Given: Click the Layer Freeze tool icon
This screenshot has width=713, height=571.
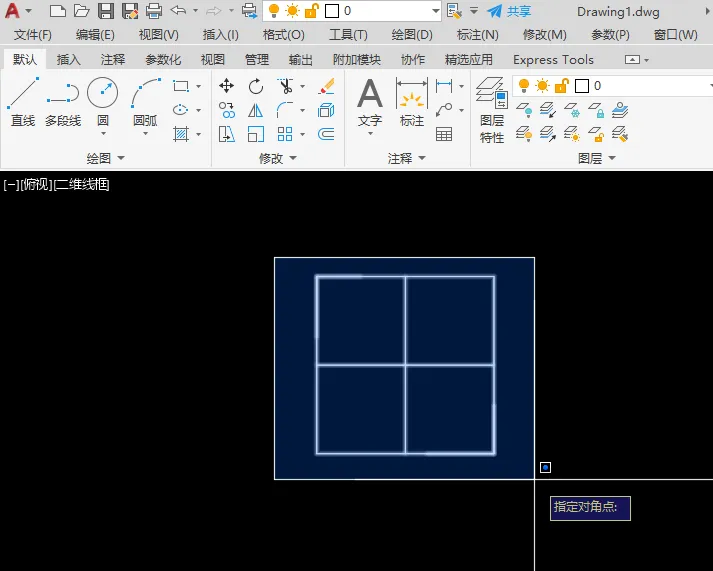Looking at the screenshot, I should pos(572,110).
